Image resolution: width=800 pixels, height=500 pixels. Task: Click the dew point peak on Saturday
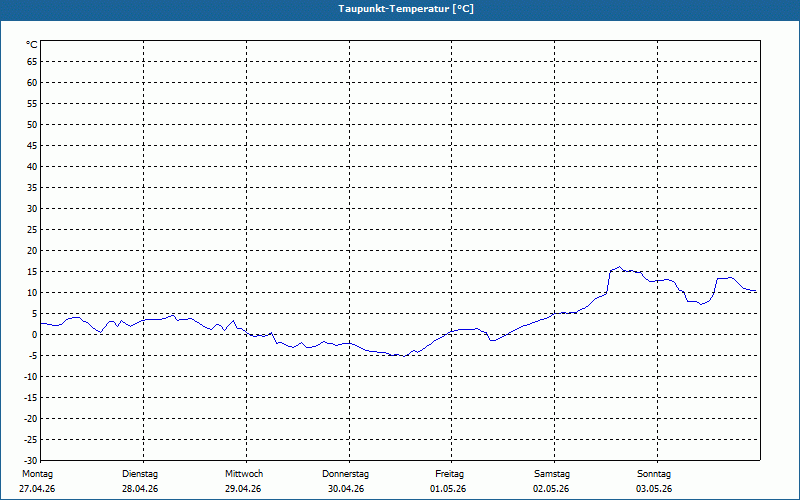pyautogui.click(x=619, y=267)
